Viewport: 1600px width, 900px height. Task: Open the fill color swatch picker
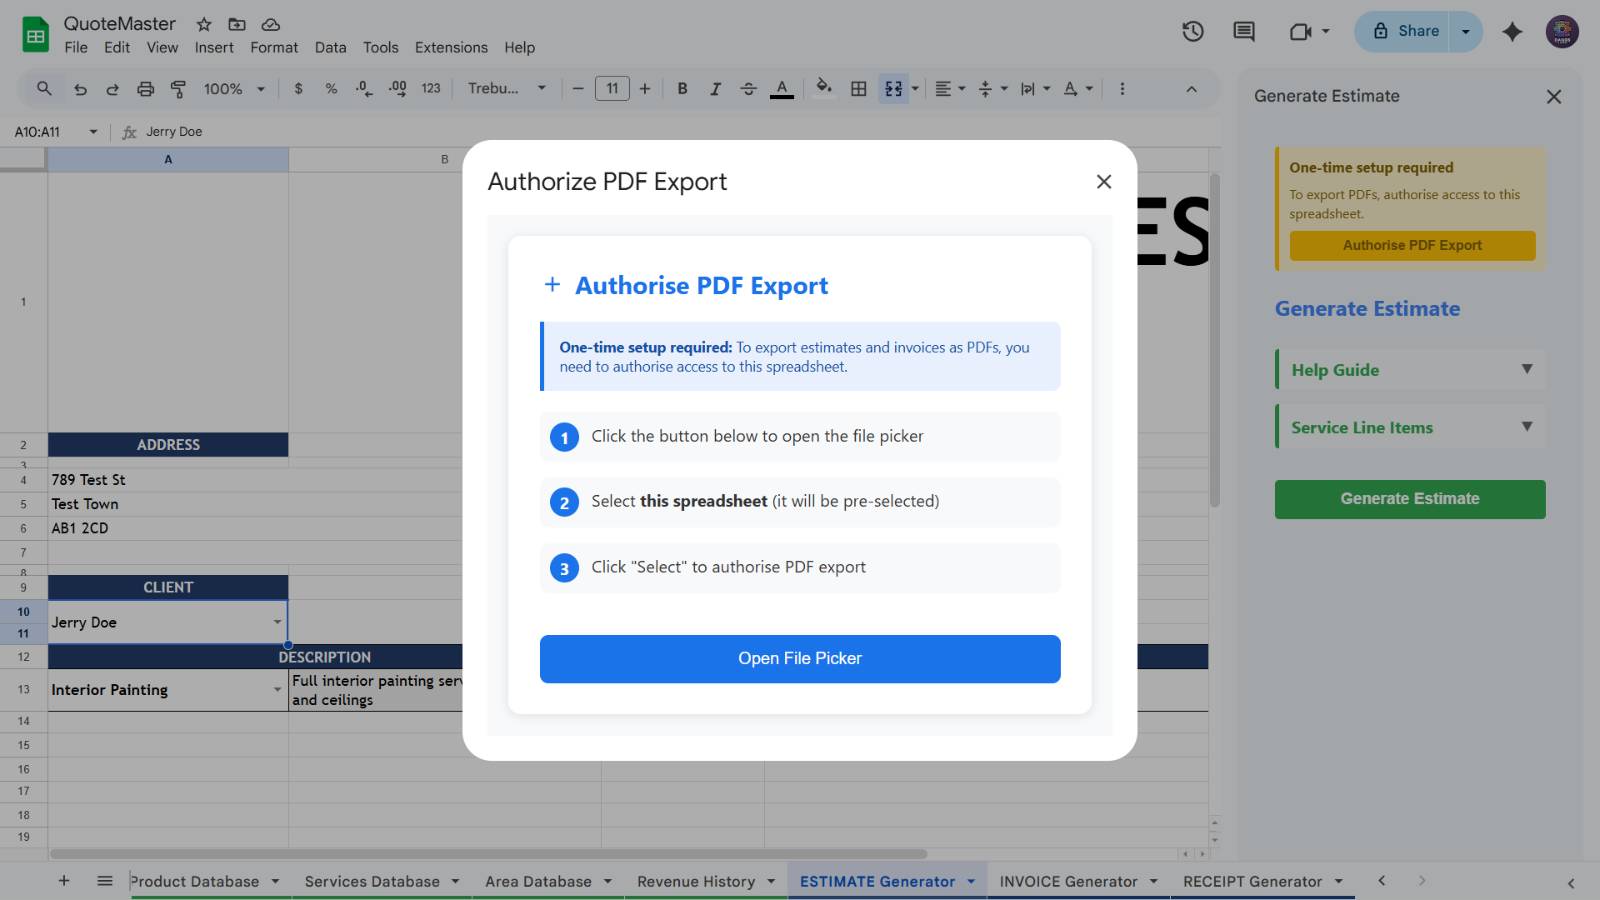click(823, 88)
